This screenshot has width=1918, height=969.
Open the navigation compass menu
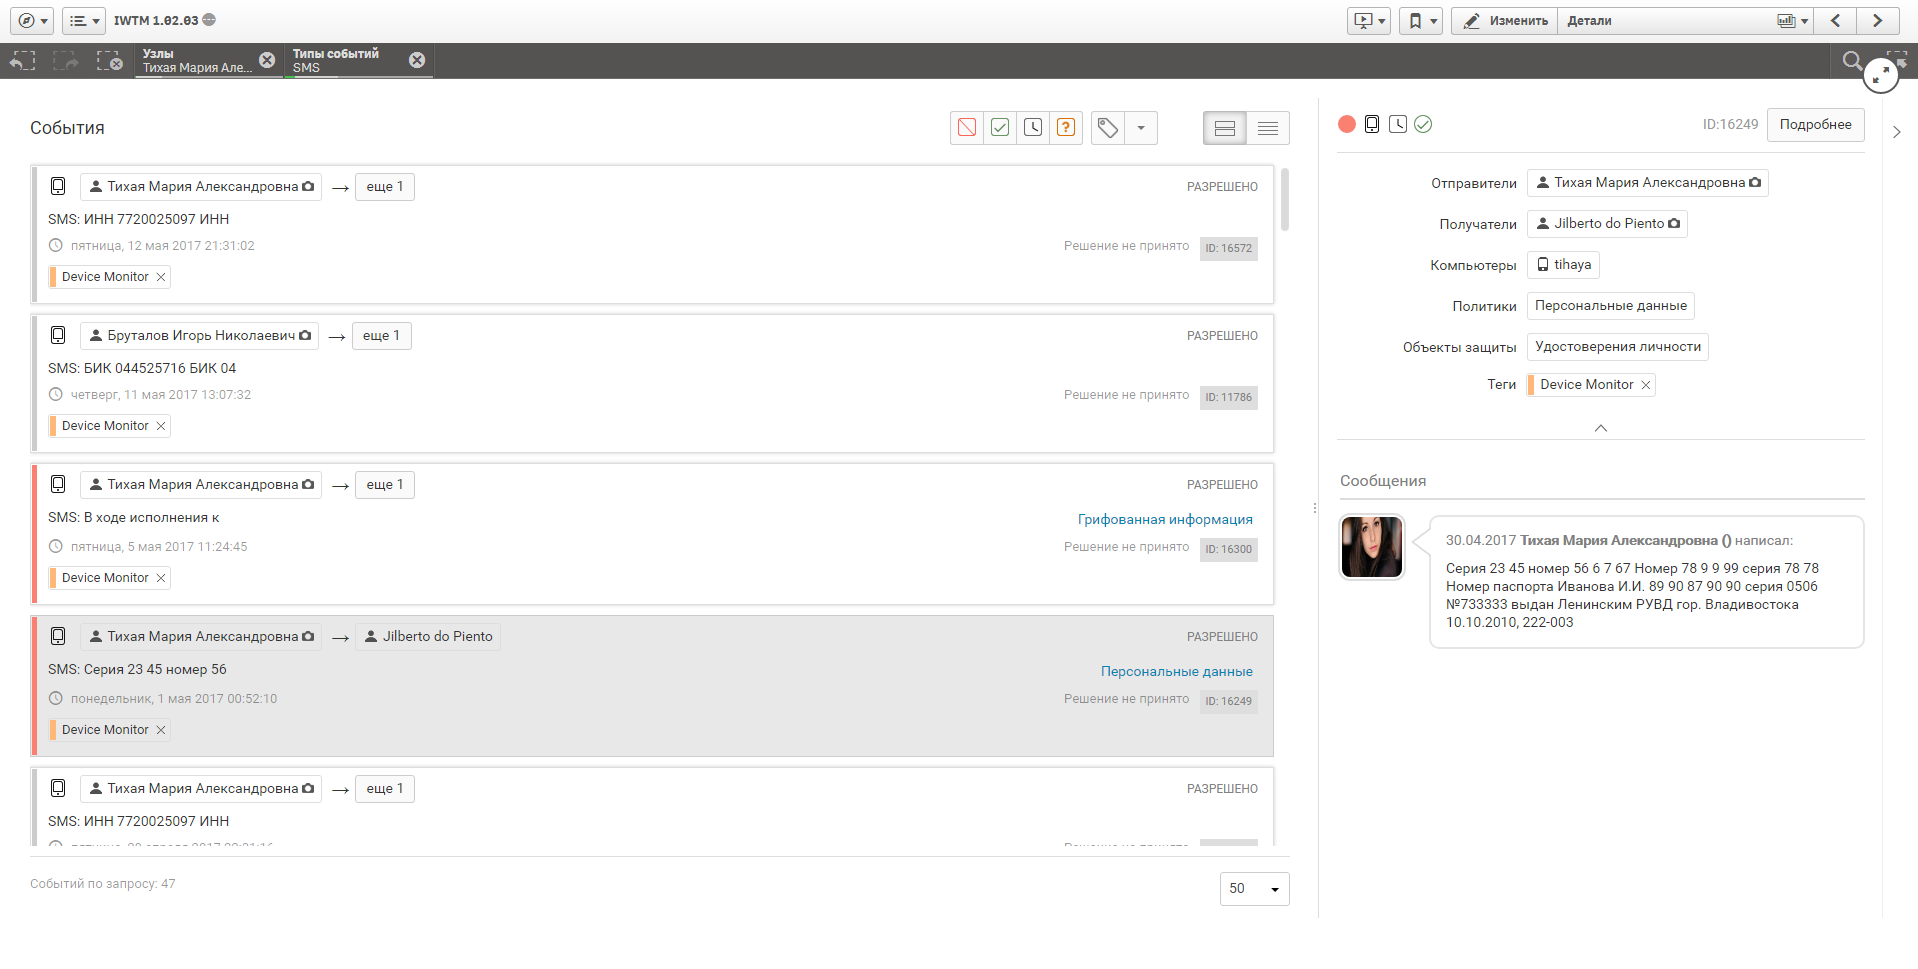[32, 20]
